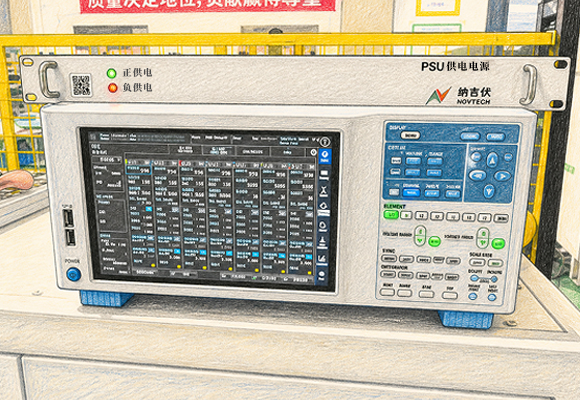Tap the white button under the DISPLAY label
Image resolution: width=580 pixels, height=400 pixels.
pos(410,135)
